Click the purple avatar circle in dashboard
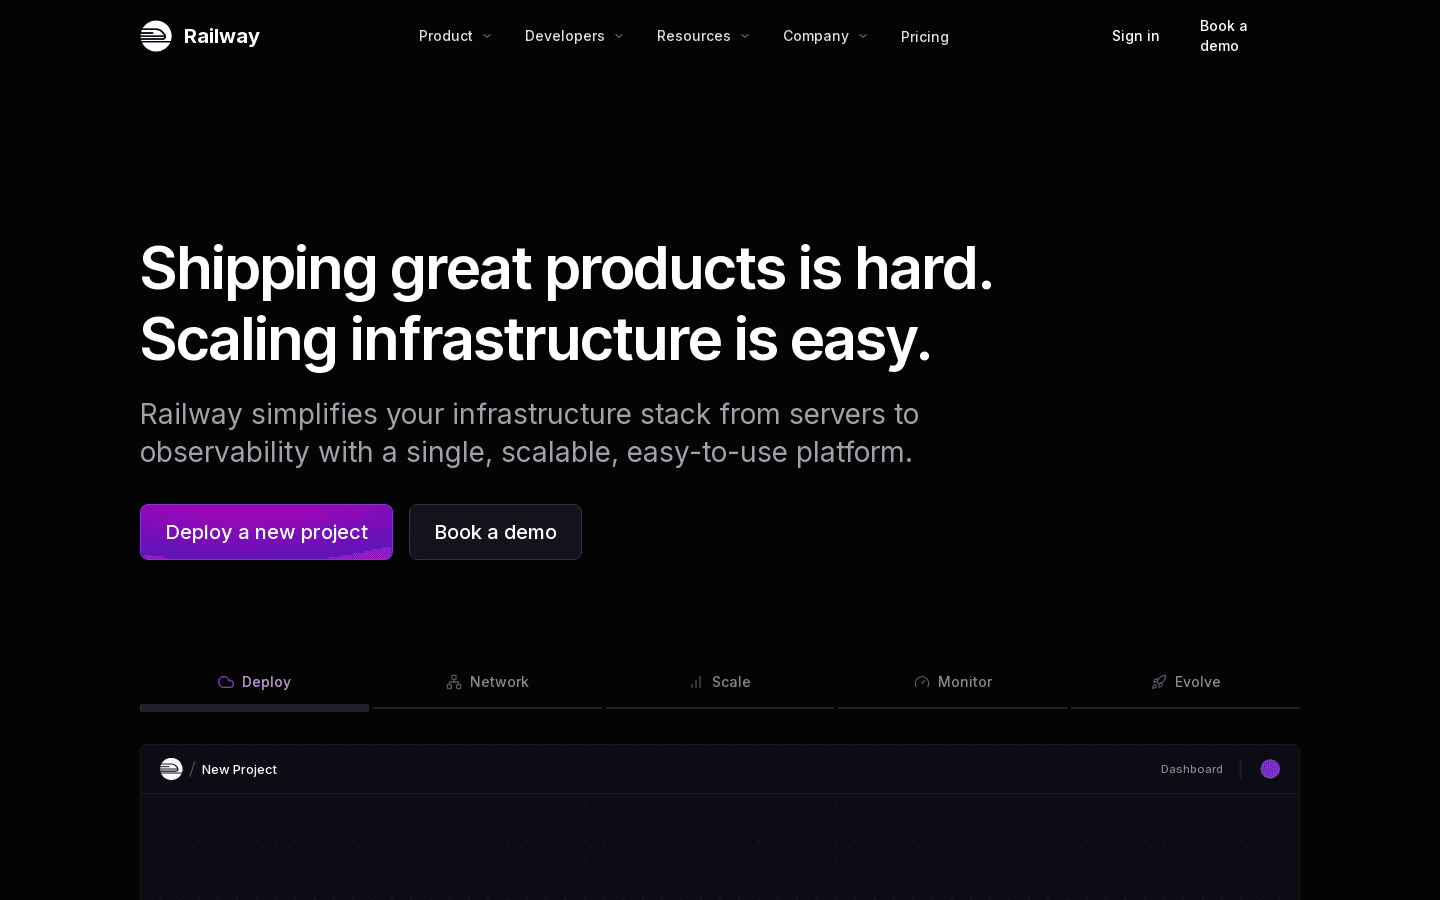 [1270, 769]
